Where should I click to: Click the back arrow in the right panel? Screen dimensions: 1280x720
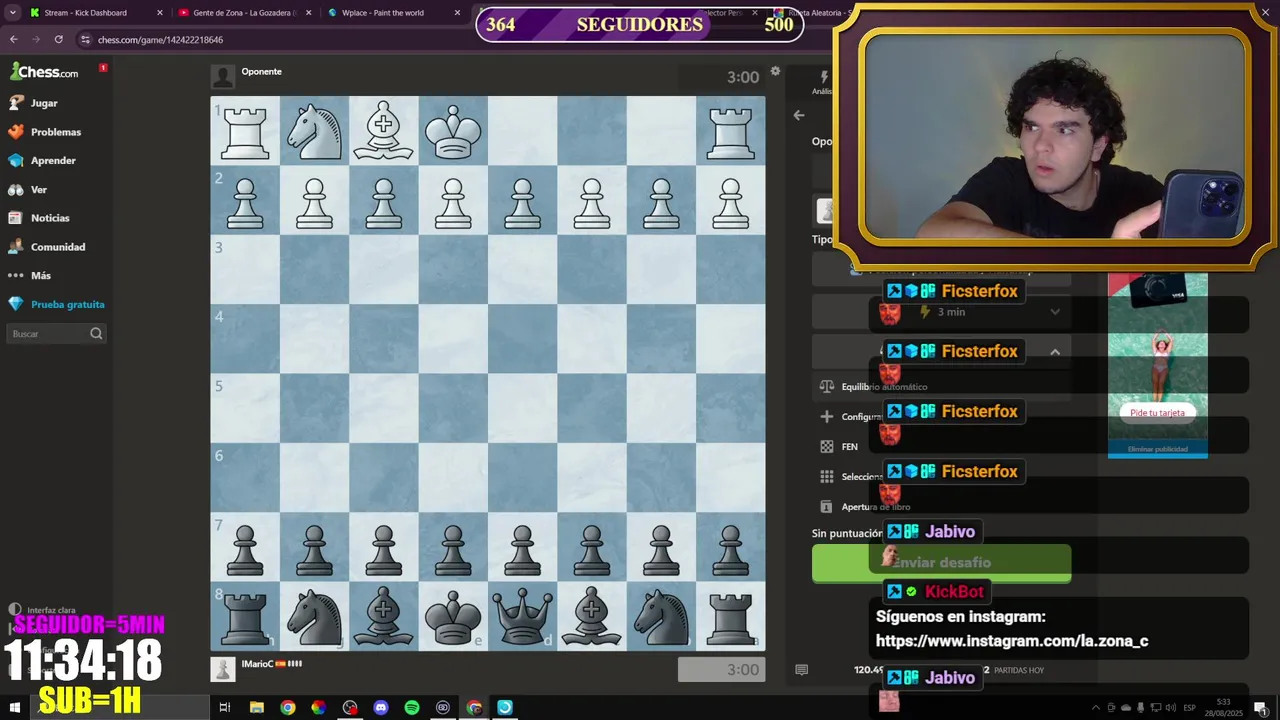798,115
